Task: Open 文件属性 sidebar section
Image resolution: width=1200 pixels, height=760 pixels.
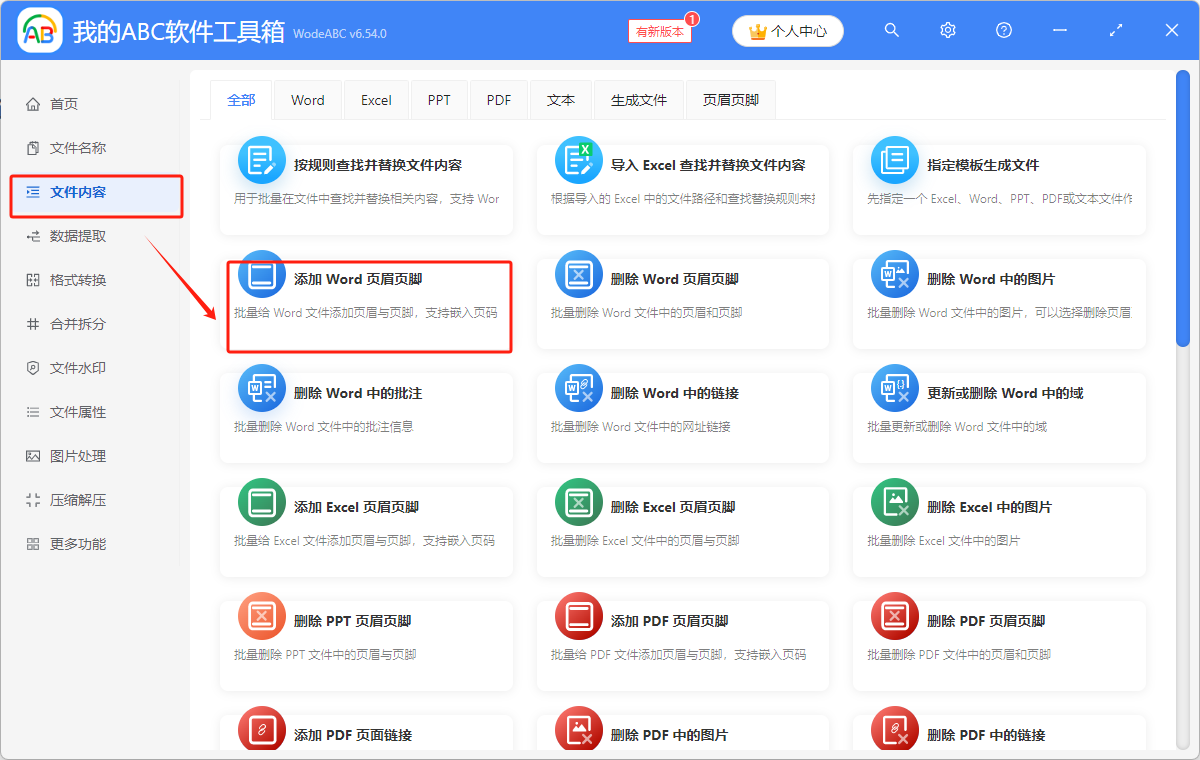Action: 78,412
